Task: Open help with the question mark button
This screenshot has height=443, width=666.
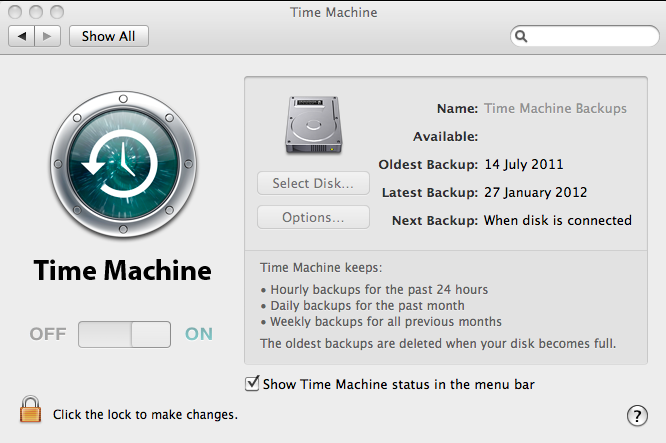Action: click(x=636, y=415)
